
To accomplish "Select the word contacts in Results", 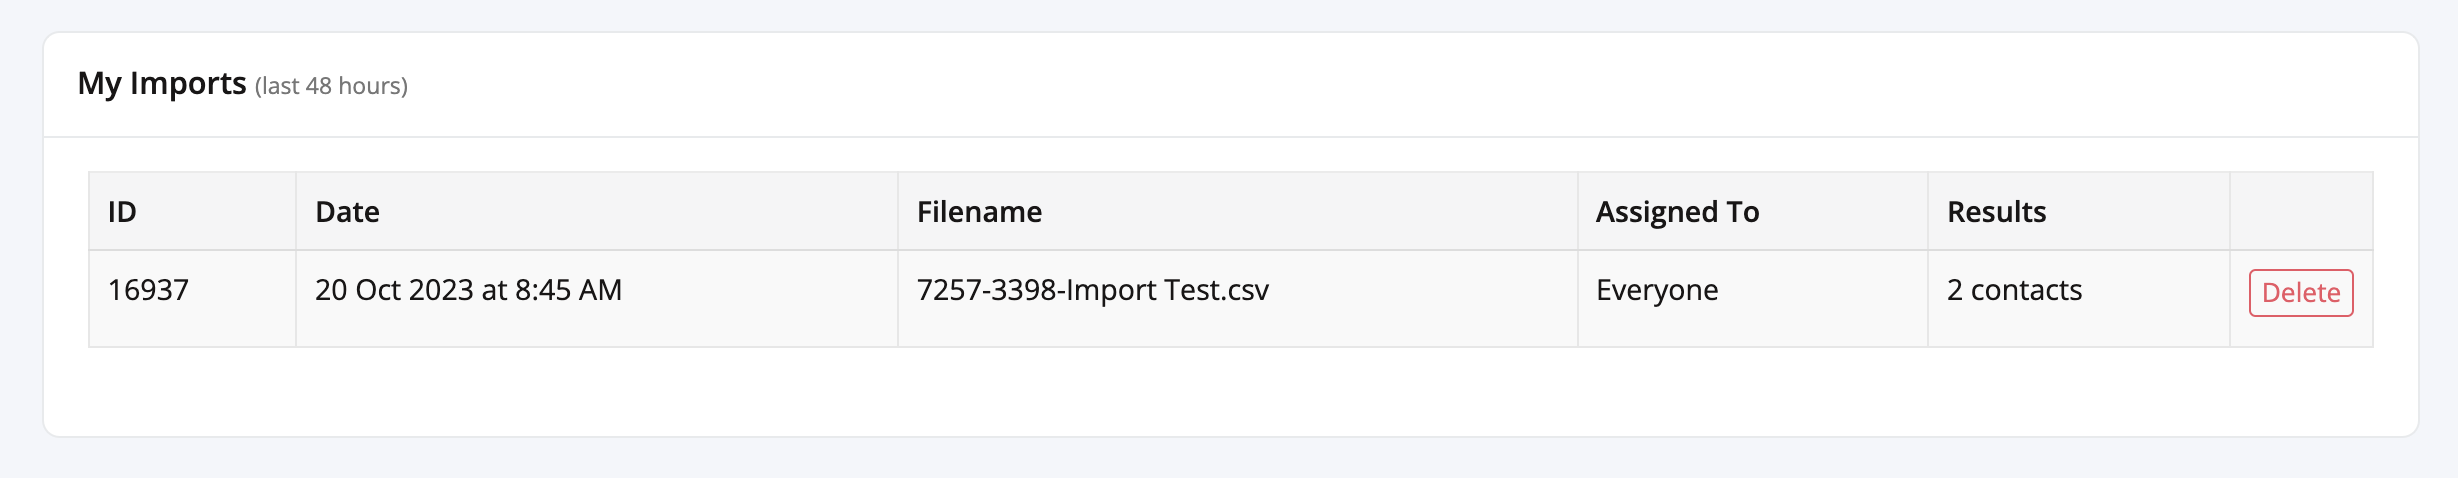I will 2026,290.
